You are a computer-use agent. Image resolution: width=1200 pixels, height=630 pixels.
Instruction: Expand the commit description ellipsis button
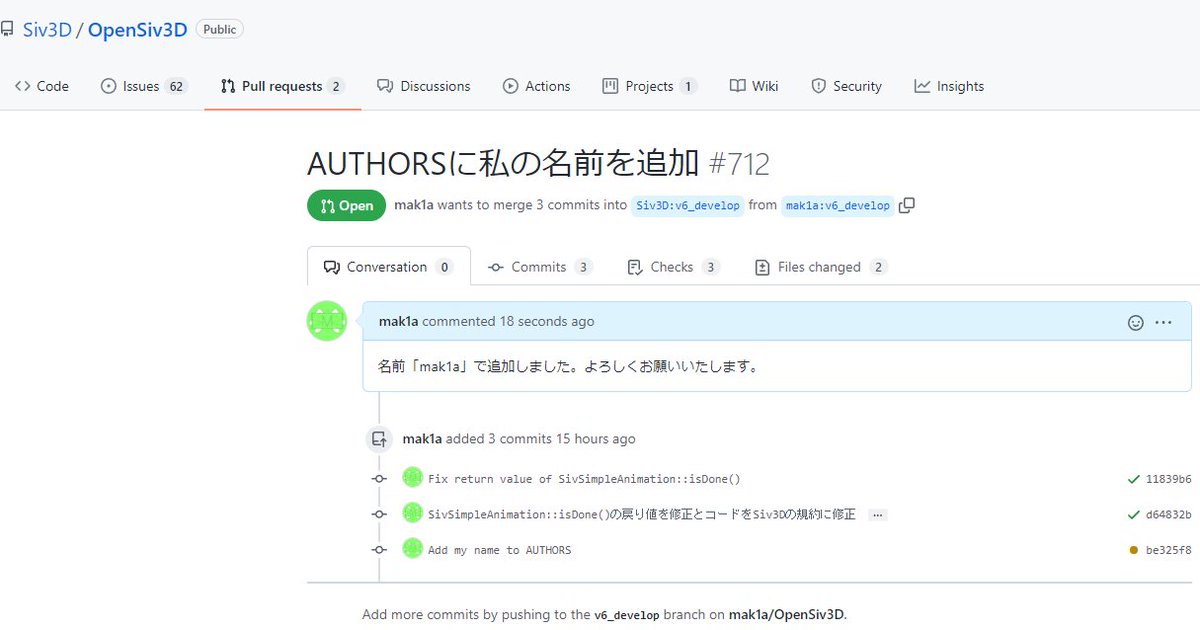point(877,515)
